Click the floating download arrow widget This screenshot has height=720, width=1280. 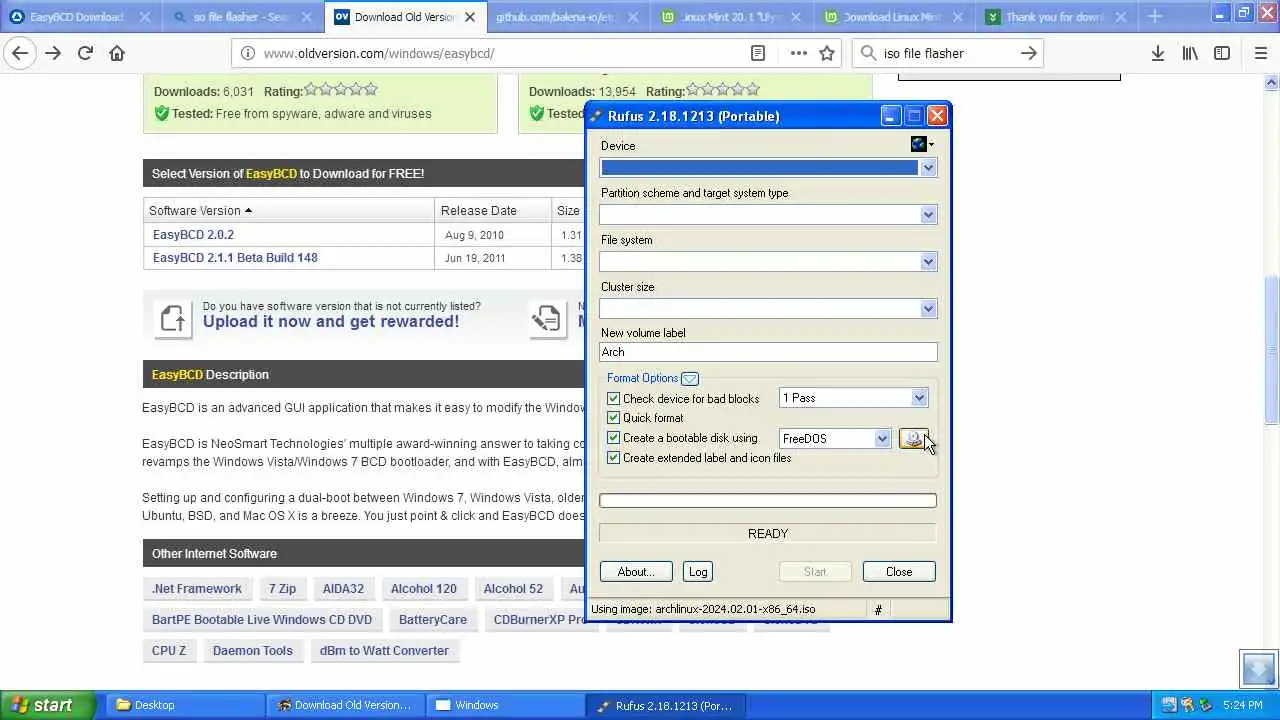tap(1258, 668)
